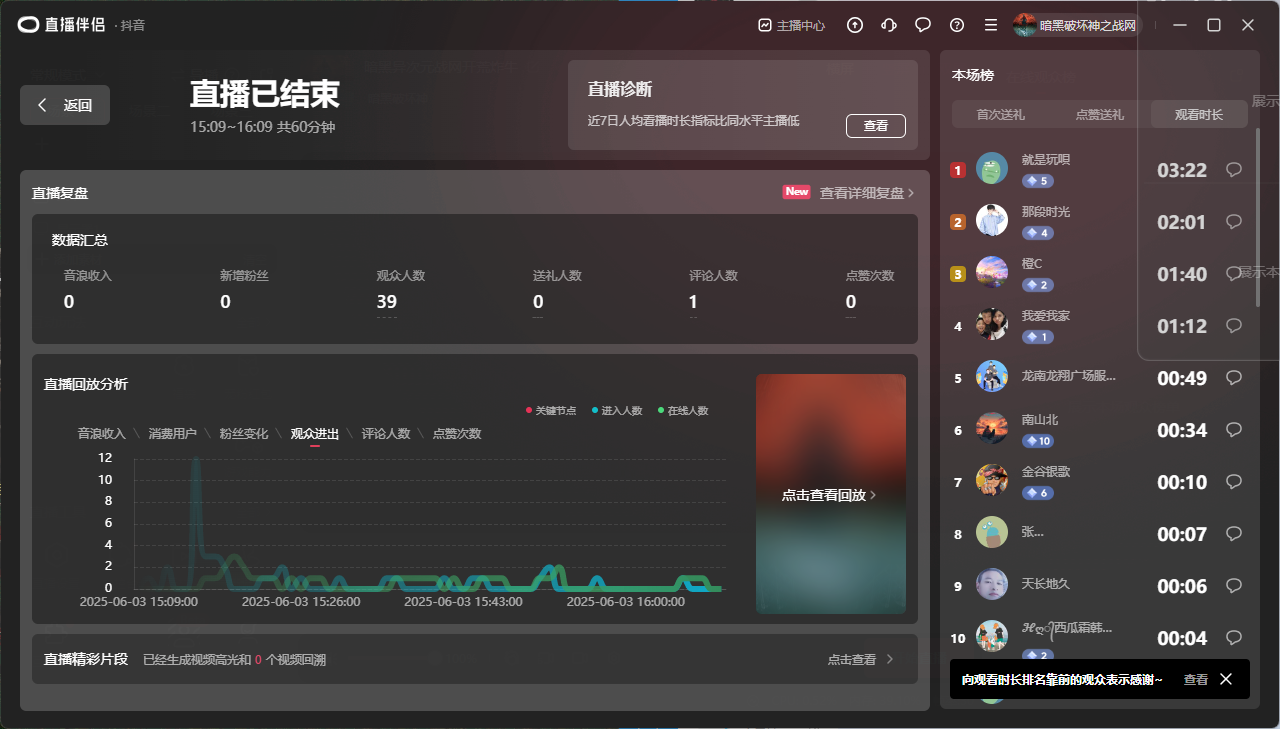Click the level 10 badge under 南山北
This screenshot has width=1280, height=729.
tap(1038, 441)
